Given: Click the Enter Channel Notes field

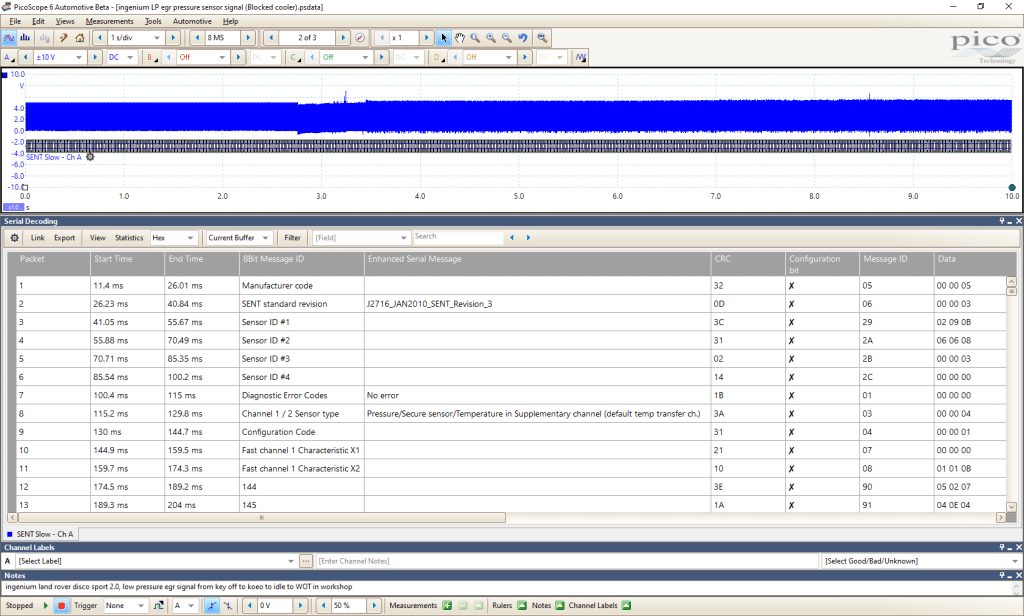Looking at the screenshot, I should pyautogui.click(x=566, y=561).
